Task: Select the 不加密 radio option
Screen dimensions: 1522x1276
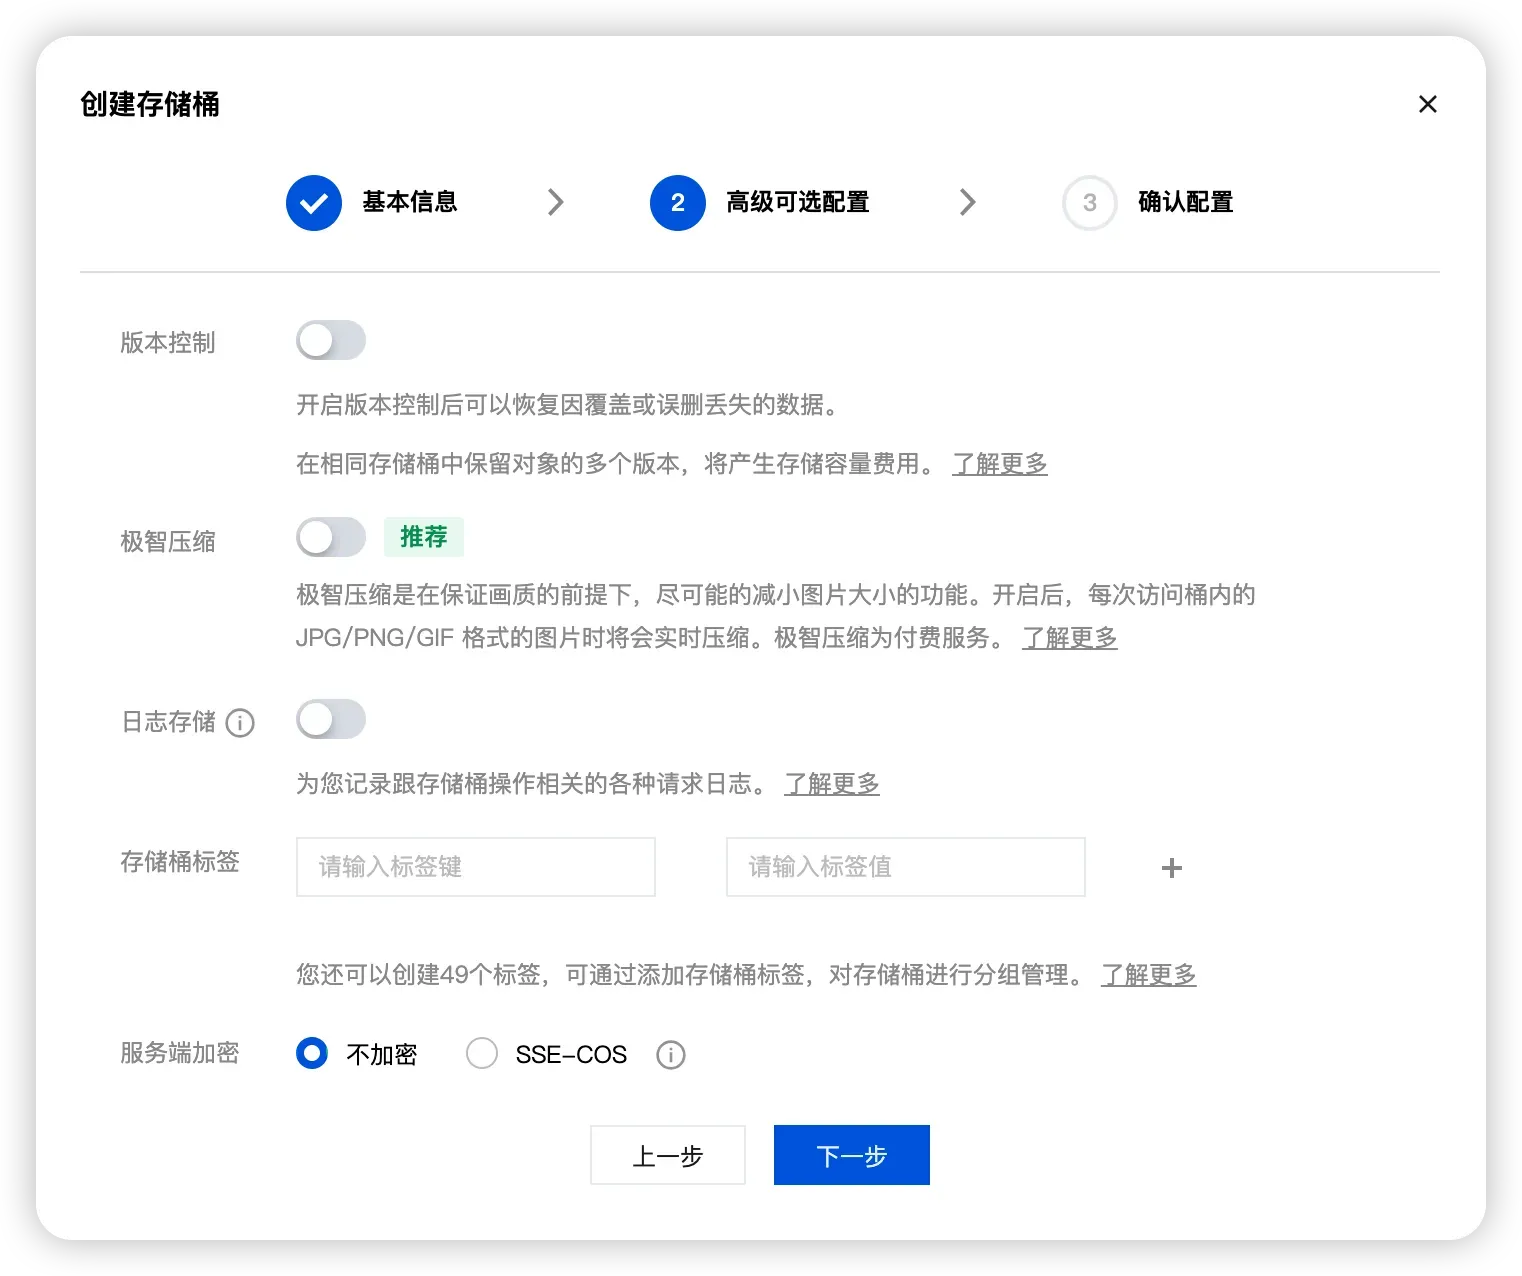Action: (312, 1054)
